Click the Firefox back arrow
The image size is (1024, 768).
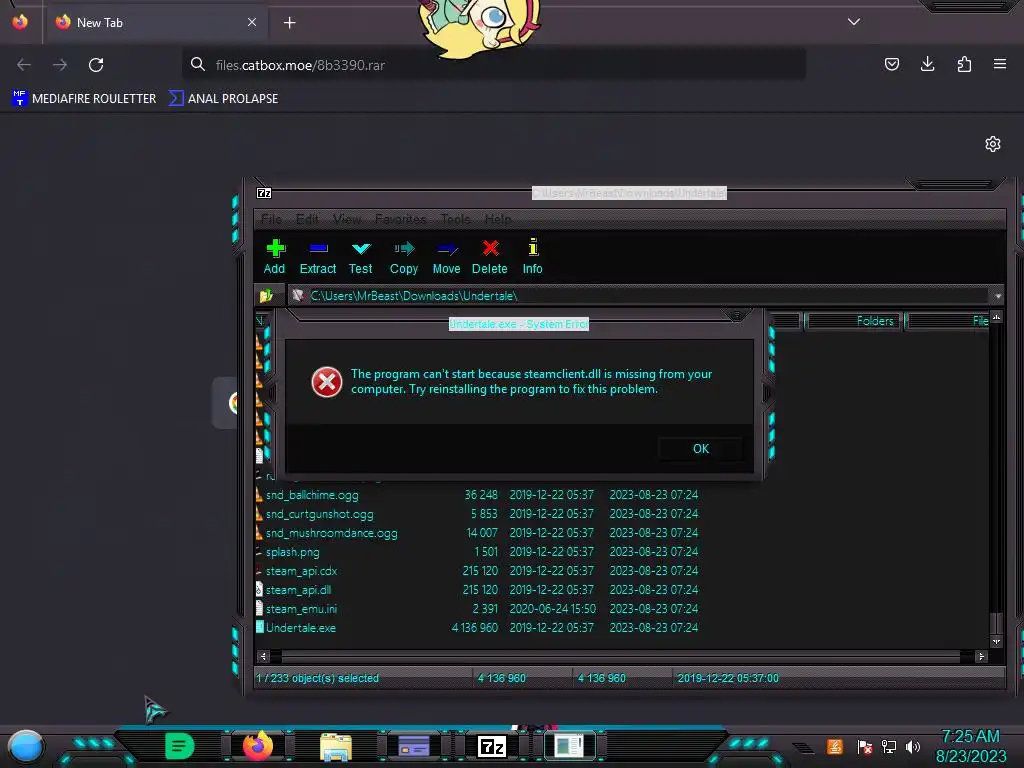coord(24,65)
